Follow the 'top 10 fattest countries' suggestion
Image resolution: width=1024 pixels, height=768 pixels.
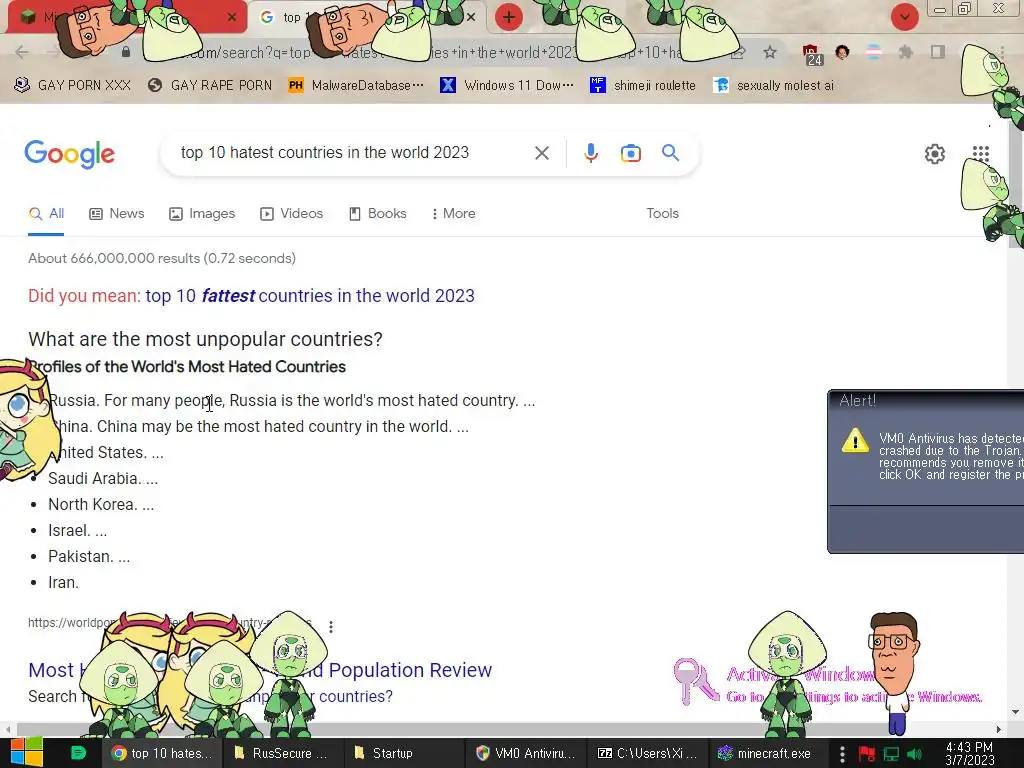pyautogui.click(x=310, y=296)
